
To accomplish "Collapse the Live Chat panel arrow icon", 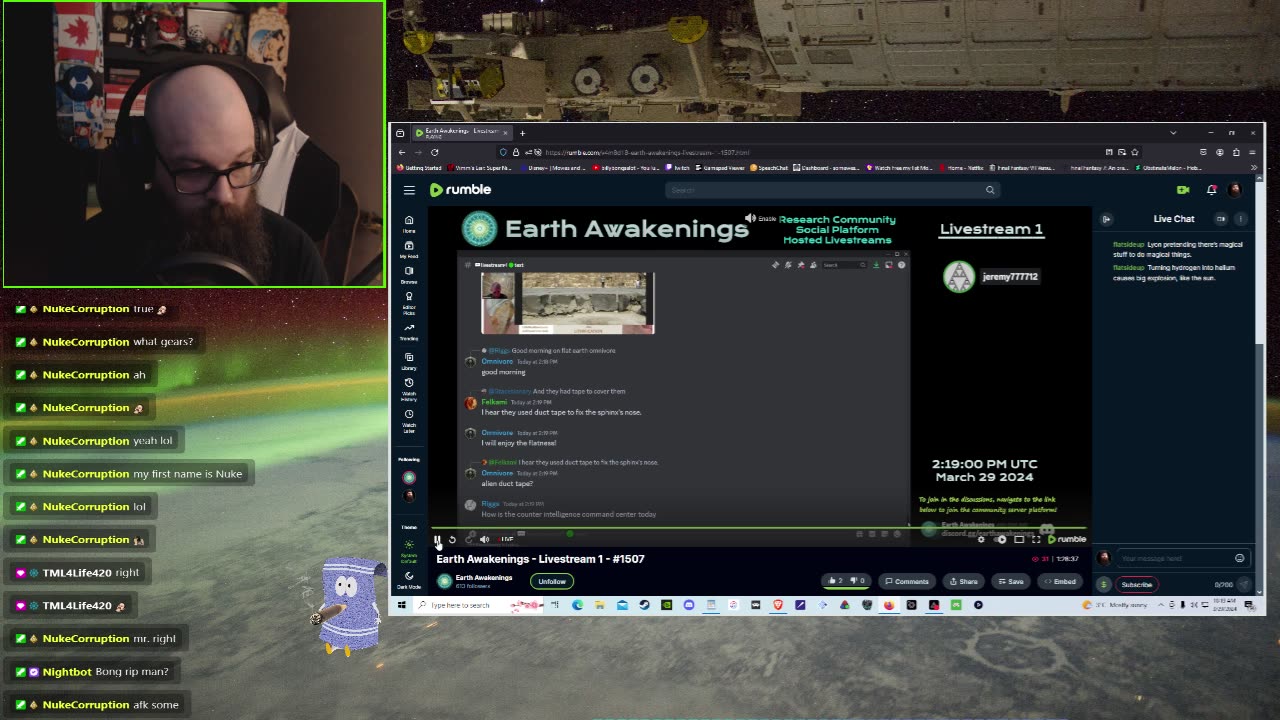I will 1106,219.
